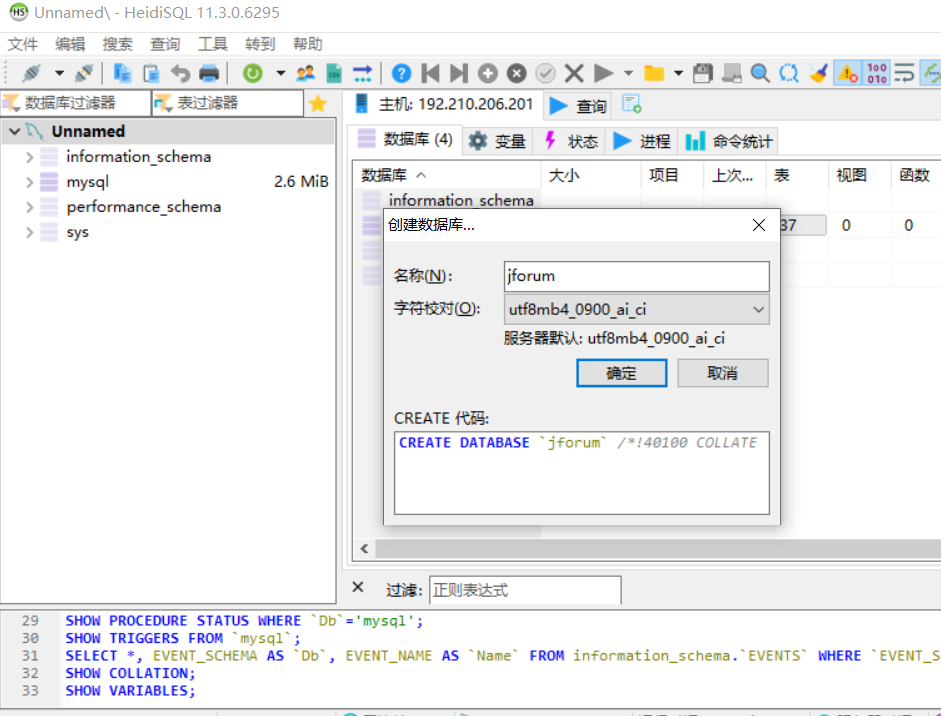This screenshot has width=941, height=716.
Task: Click the 取消 button in dialog
Action: click(723, 373)
